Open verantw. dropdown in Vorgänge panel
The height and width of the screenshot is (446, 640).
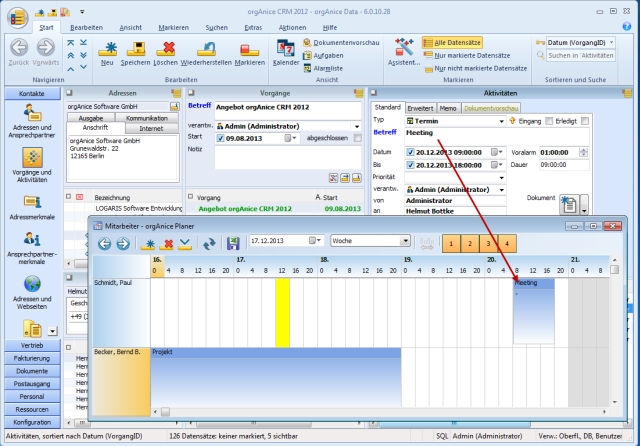357,126
